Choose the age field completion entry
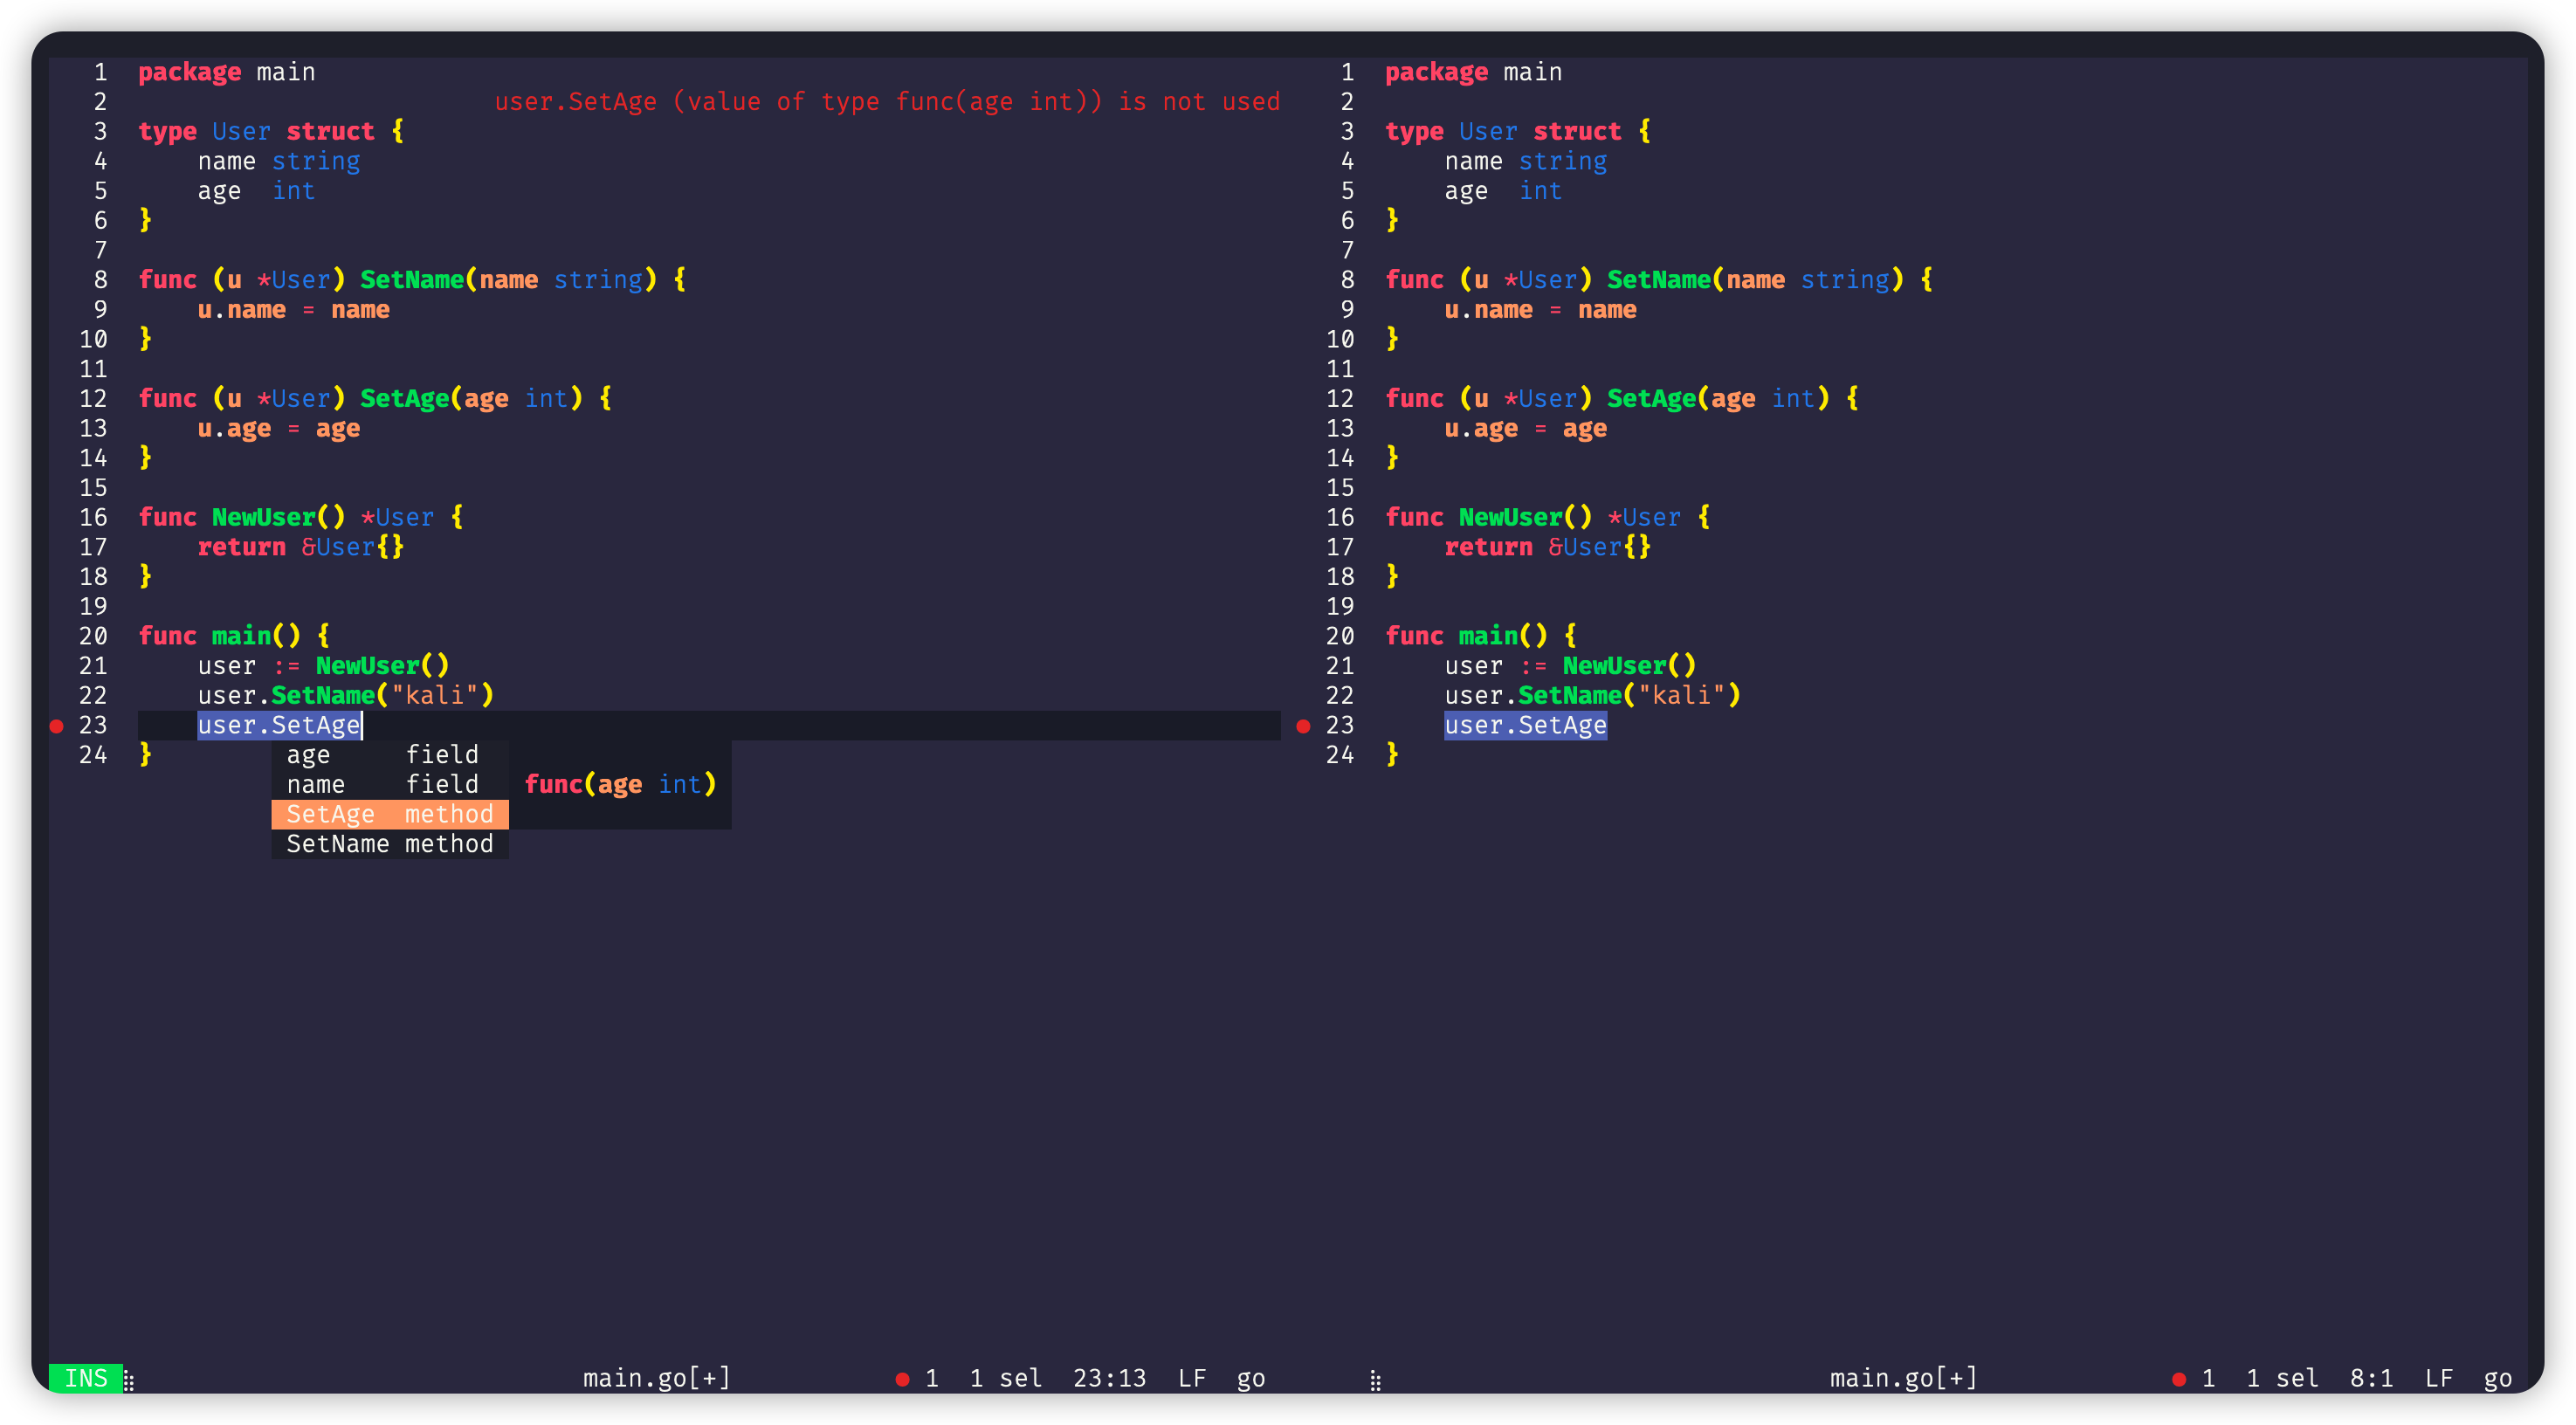The image size is (2576, 1425). pyautogui.click(x=390, y=755)
